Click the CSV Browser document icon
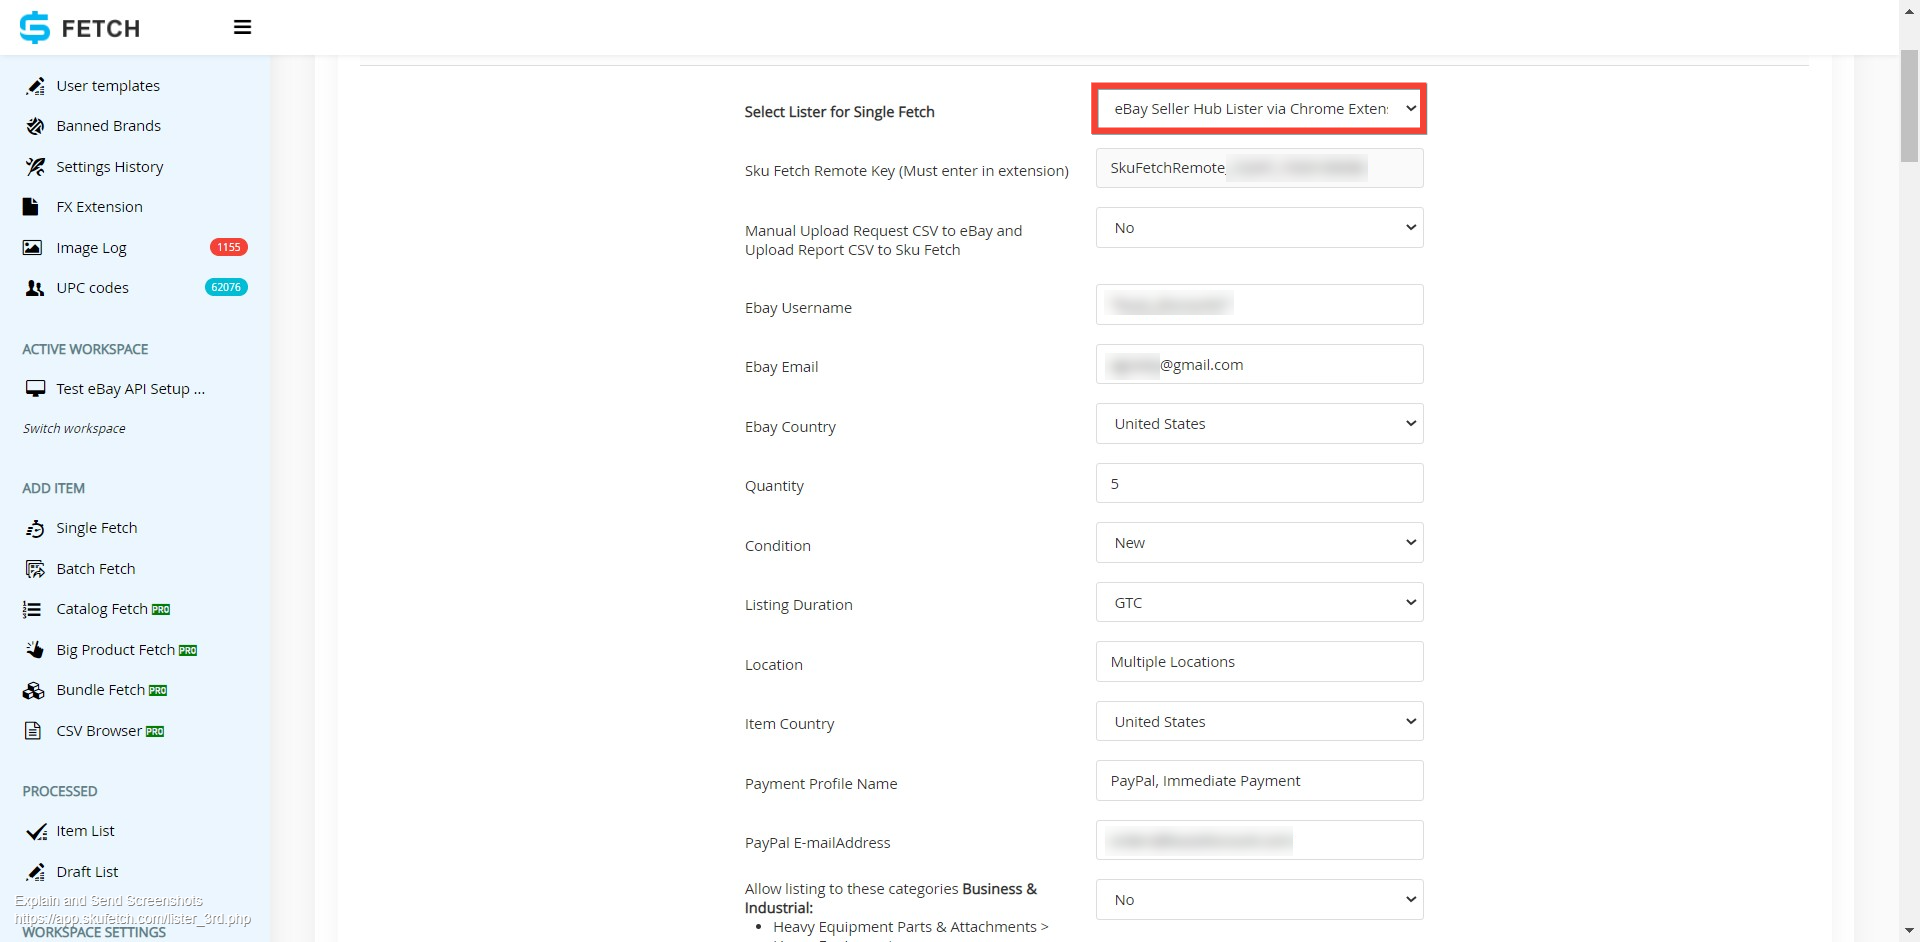 [x=33, y=731]
